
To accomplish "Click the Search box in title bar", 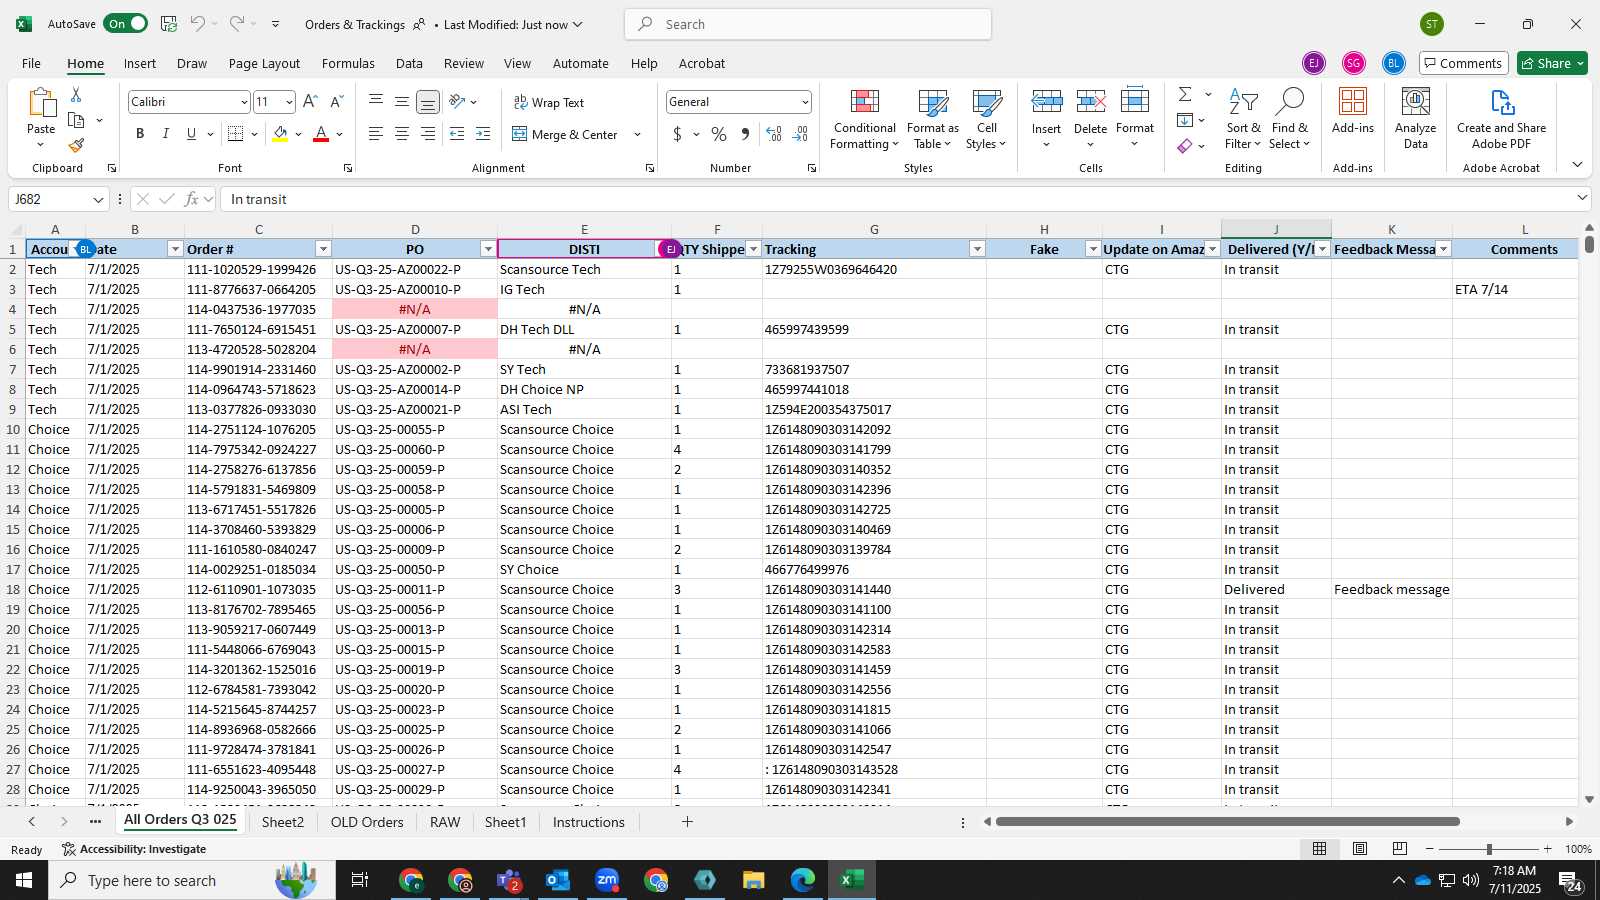I will tap(808, 24).
